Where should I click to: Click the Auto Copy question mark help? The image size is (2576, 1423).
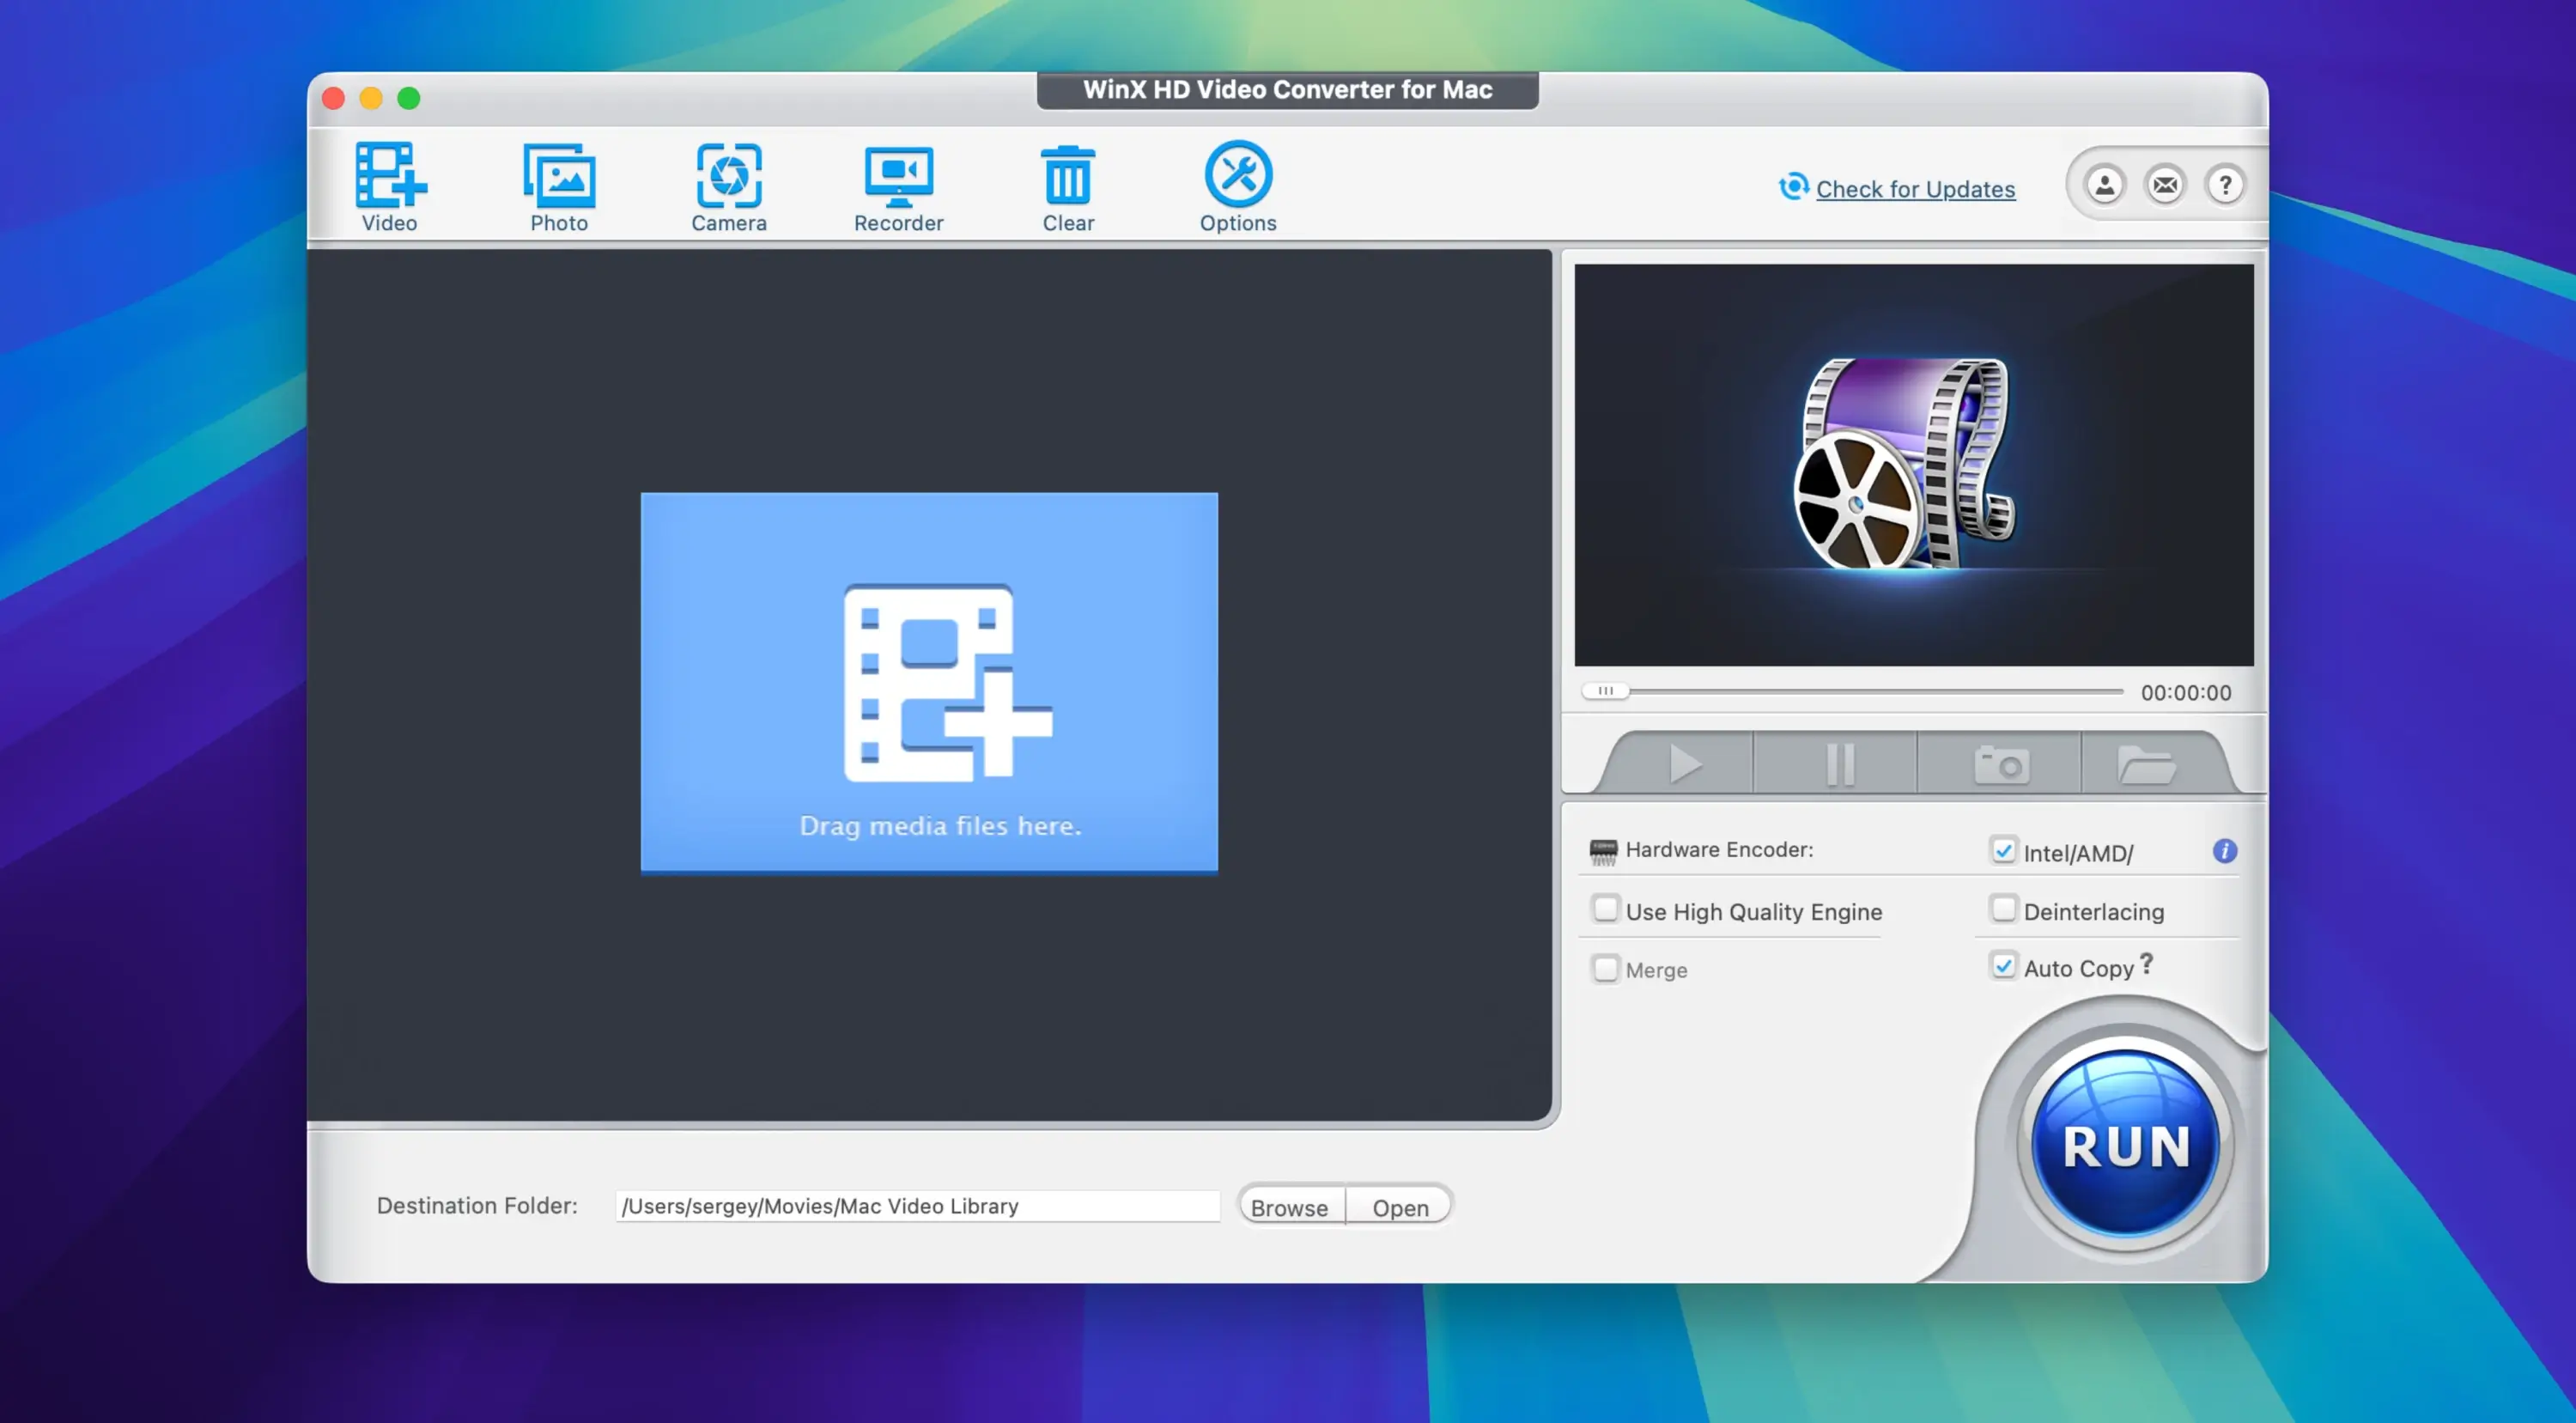pos(2146,964)
